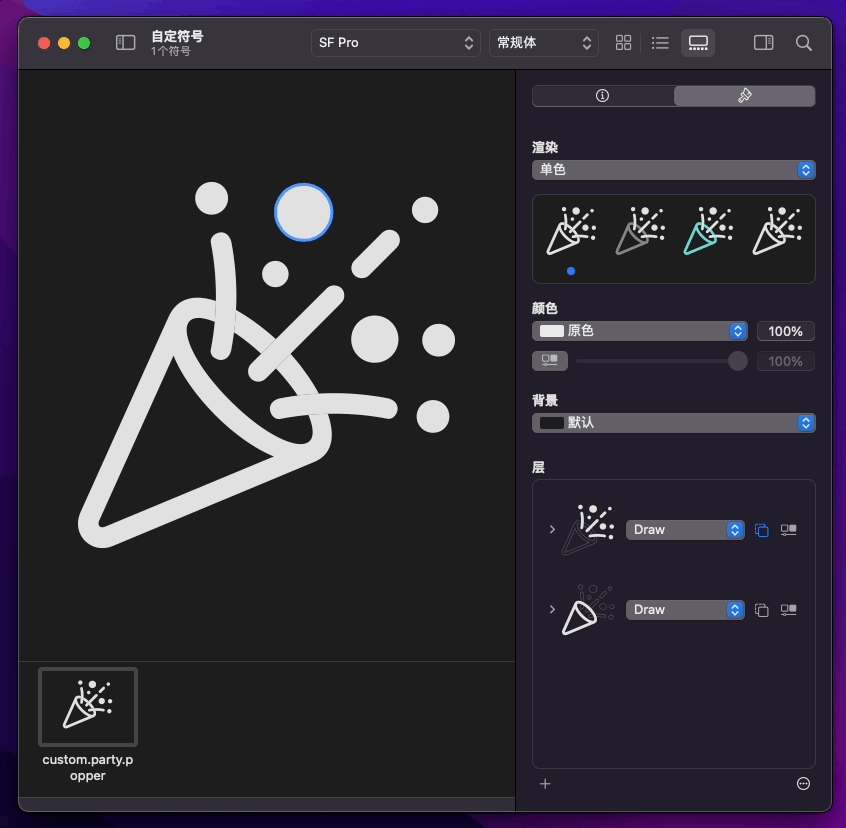Toggle the color opacity slider button
This screenshot has height=828, width=846.
click(550, 360)
